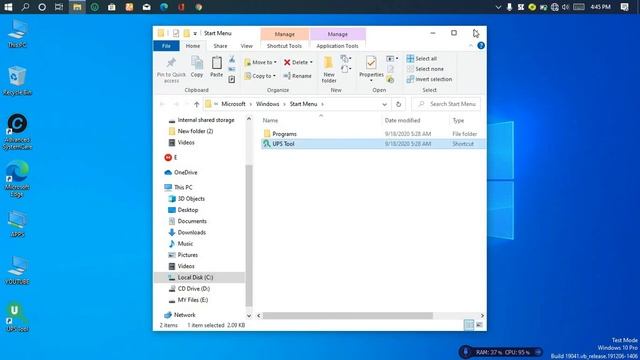Open Downloads in navigation pane
640x360 pixels.
coord(191,232)
